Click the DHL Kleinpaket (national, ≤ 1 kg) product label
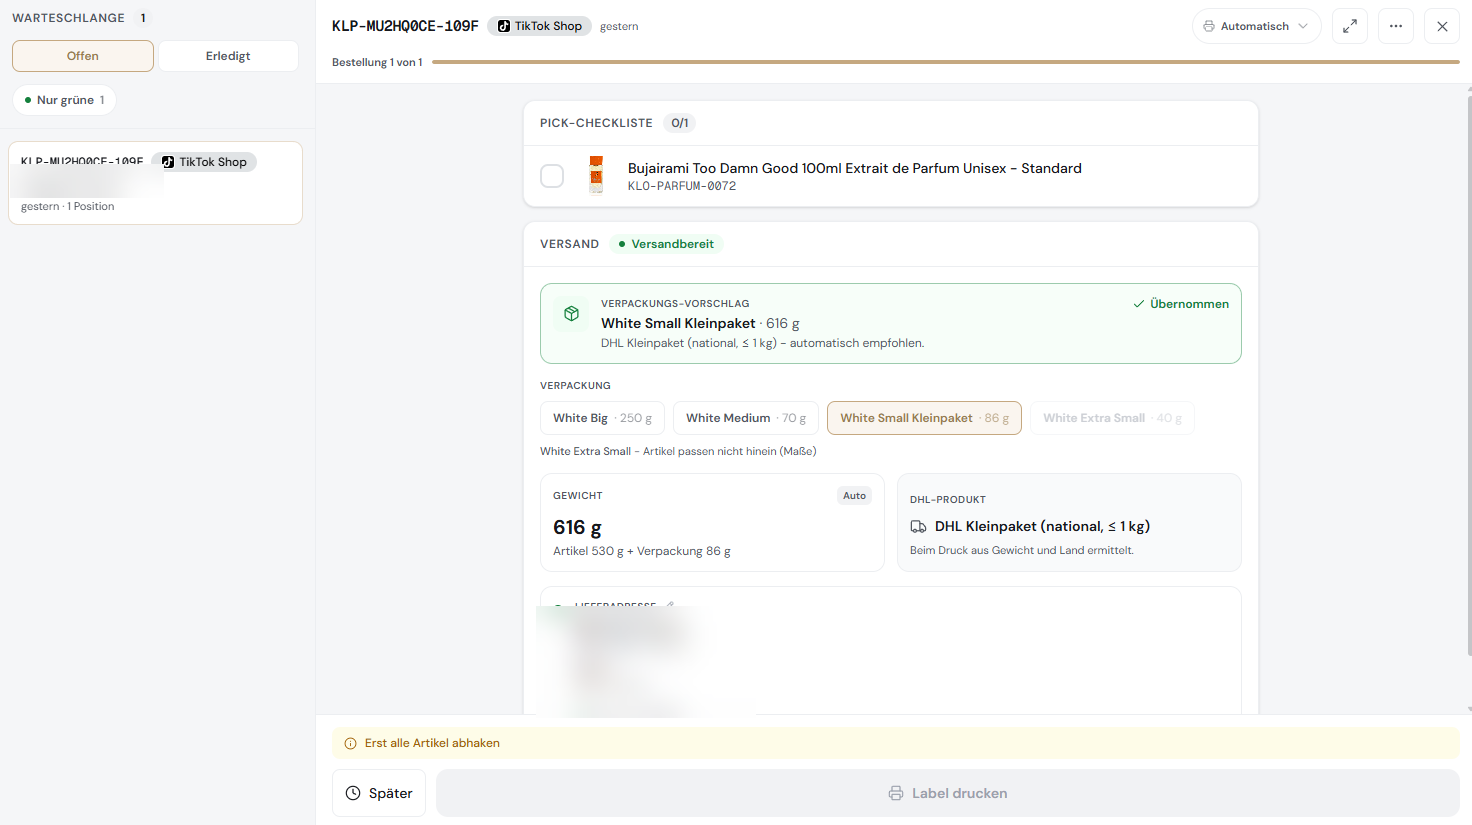Screen dimensions: 1472x825 pyautogui.click(x=1042, y=526)
